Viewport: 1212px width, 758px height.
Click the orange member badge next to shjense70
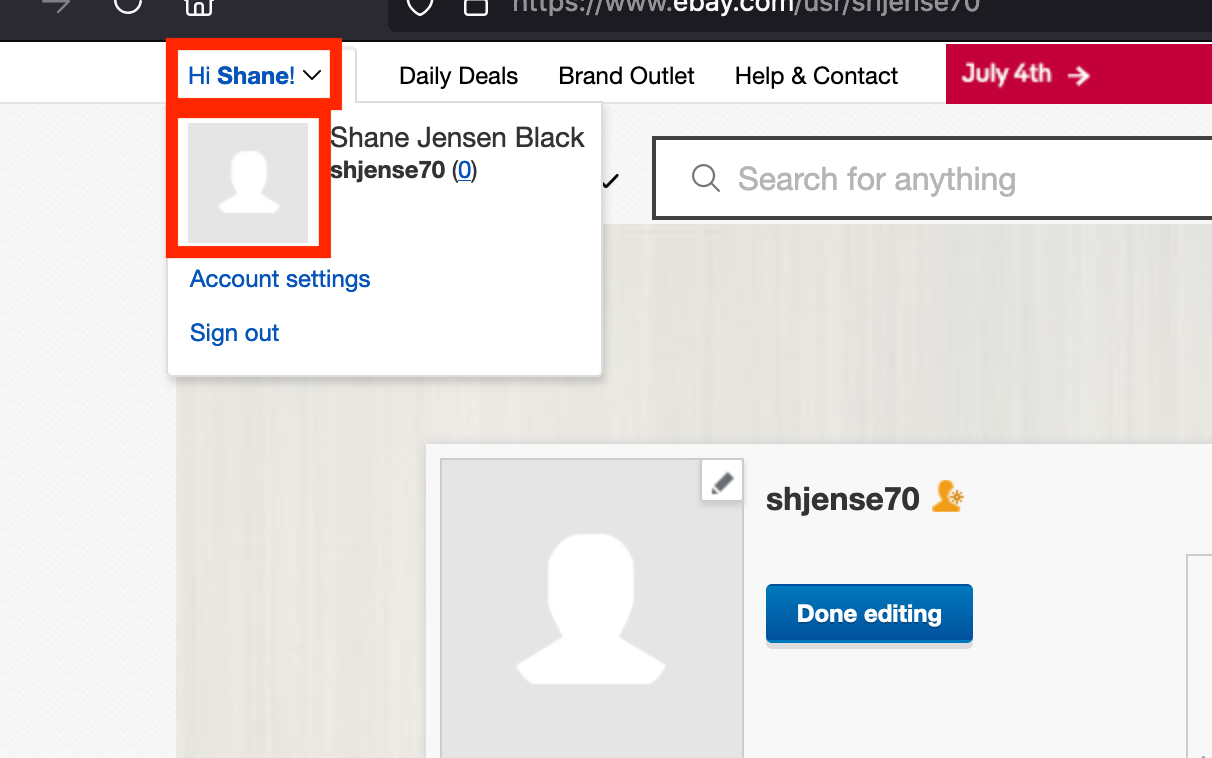944,496
